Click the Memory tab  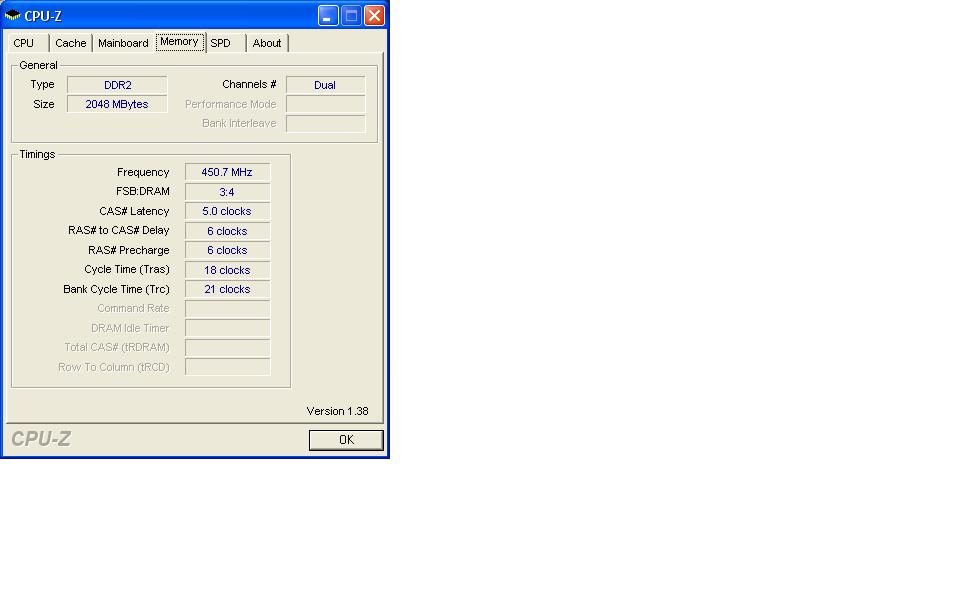point(179,42)
